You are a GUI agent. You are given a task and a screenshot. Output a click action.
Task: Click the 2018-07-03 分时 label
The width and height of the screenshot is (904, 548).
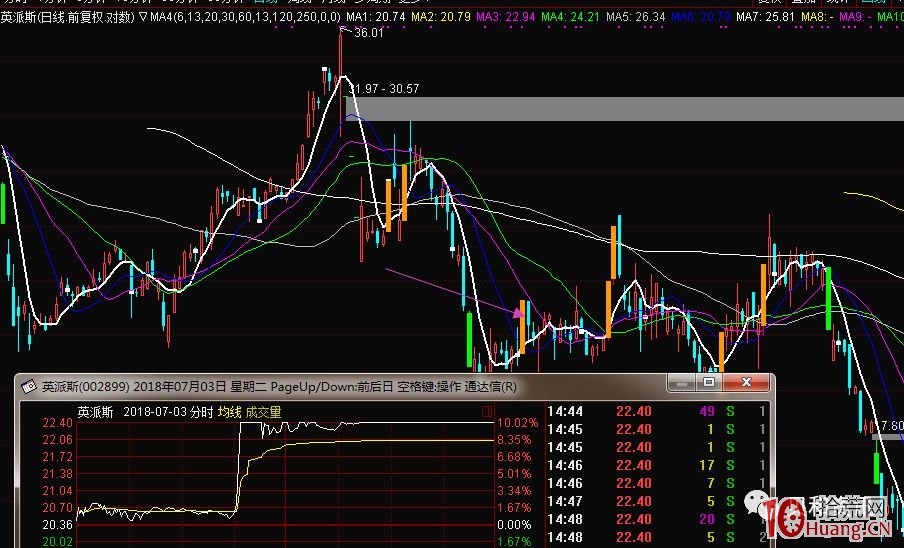[168, 412]
